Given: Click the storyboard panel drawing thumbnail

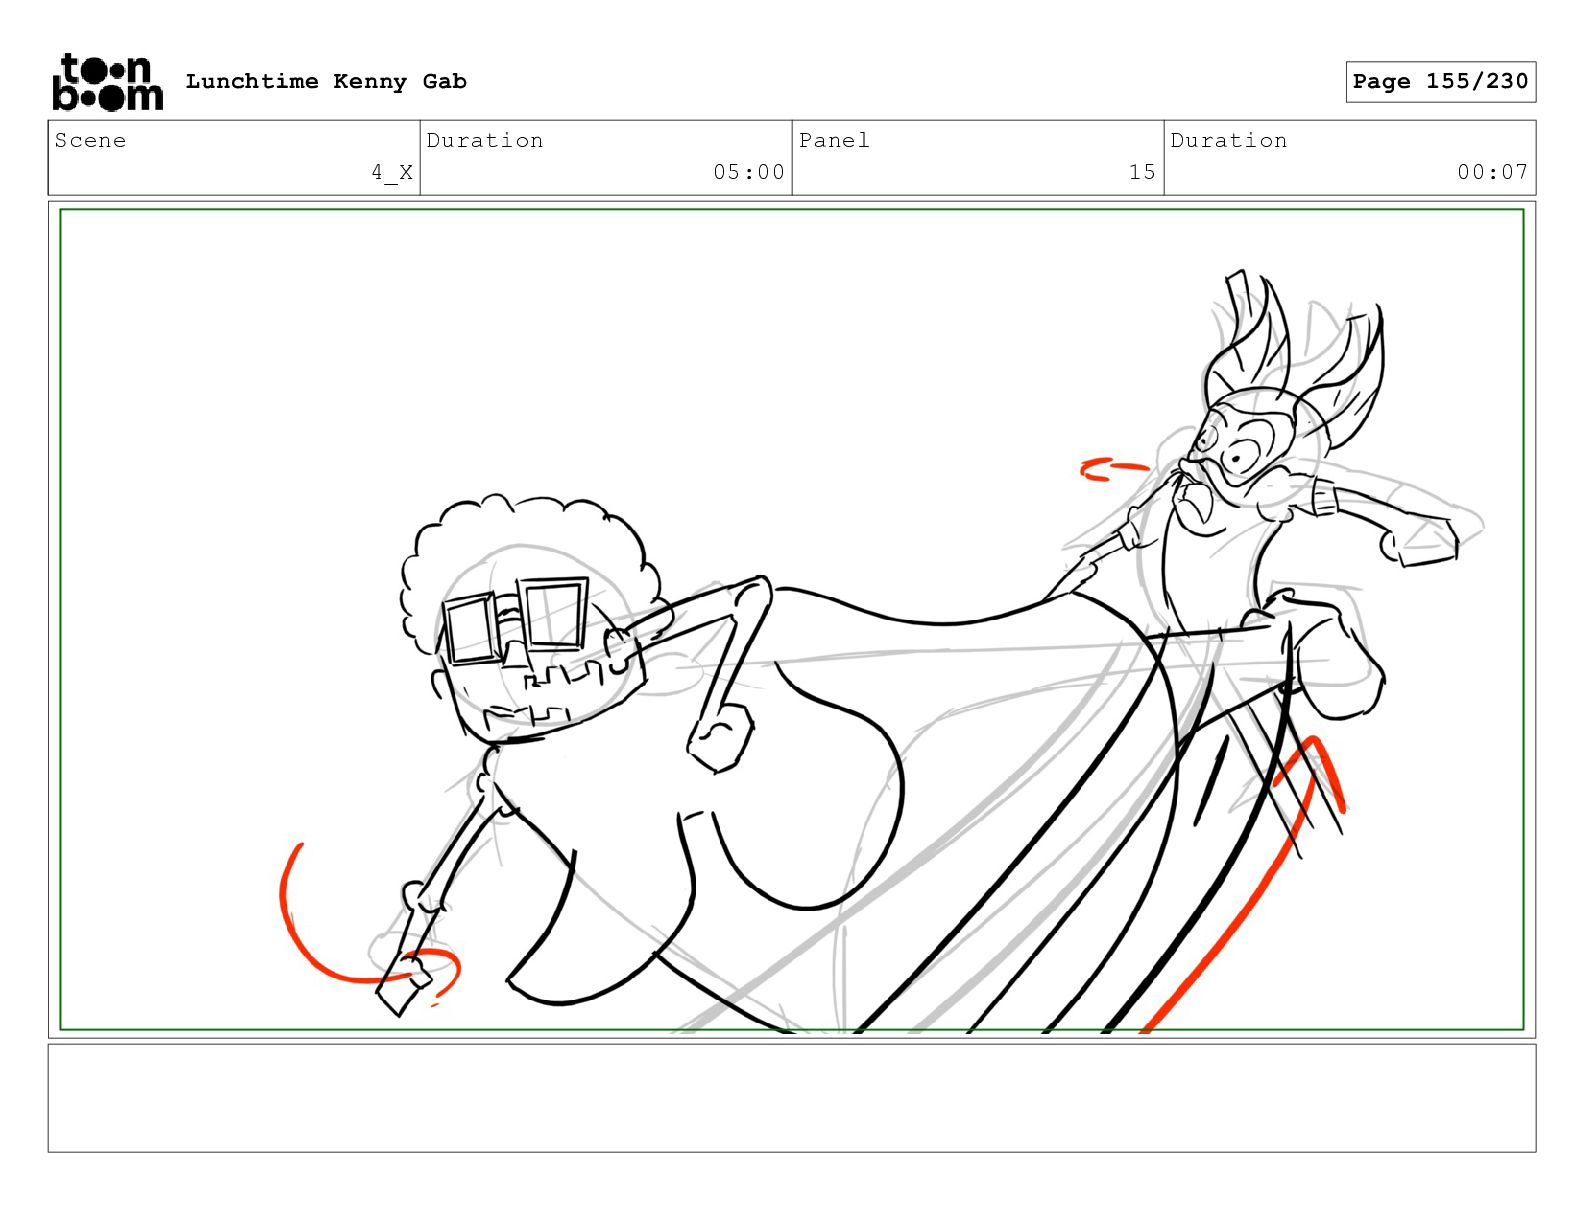Looking at the screenshot, I should click(792, 619).
